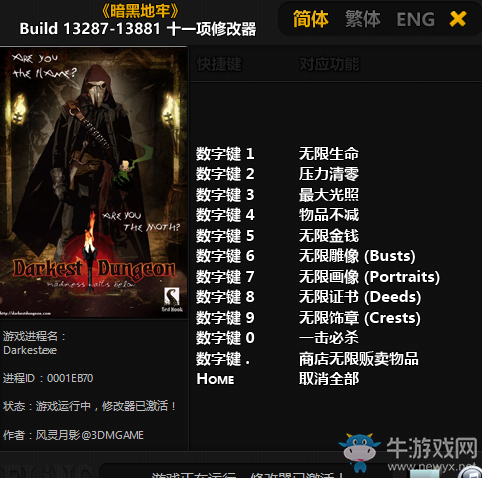
Task: Toggle 无限生命 cheat option
Action: 329,154
